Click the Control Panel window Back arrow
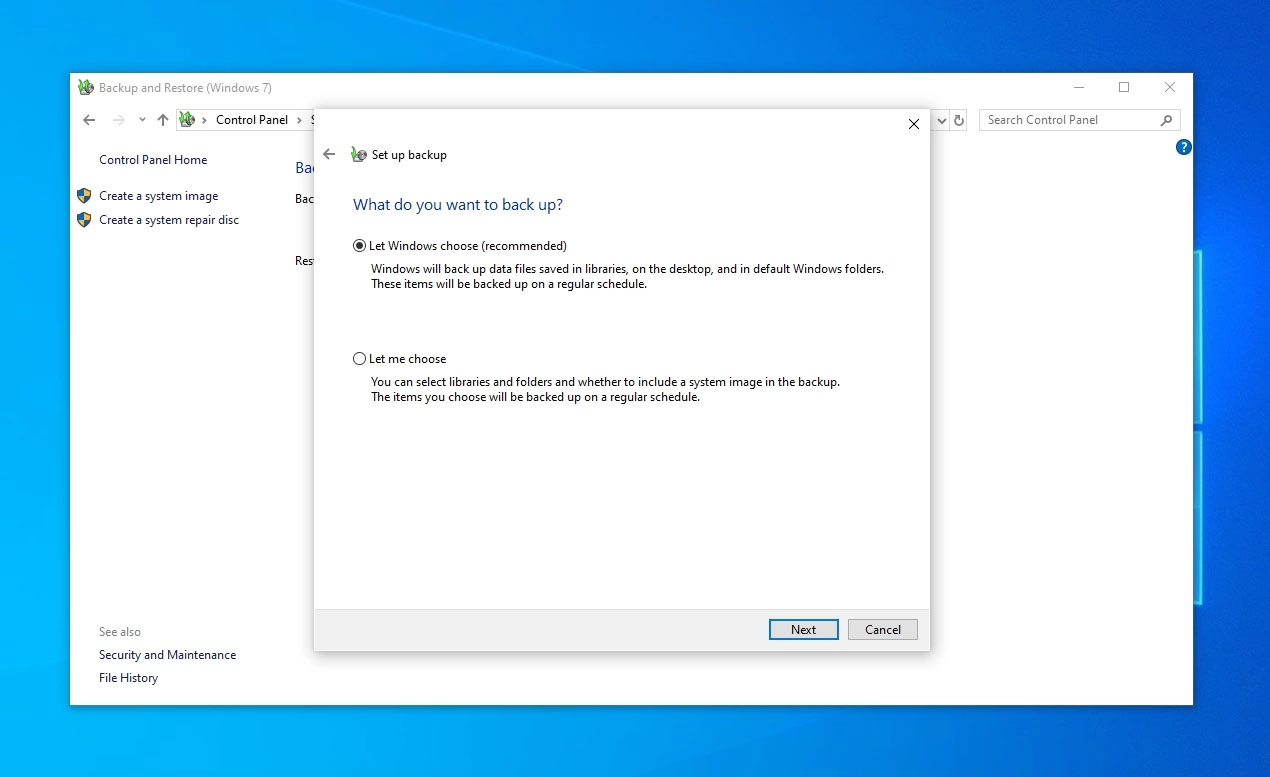The width and height of the screenshot is (1270, 777). click(89, 120)
